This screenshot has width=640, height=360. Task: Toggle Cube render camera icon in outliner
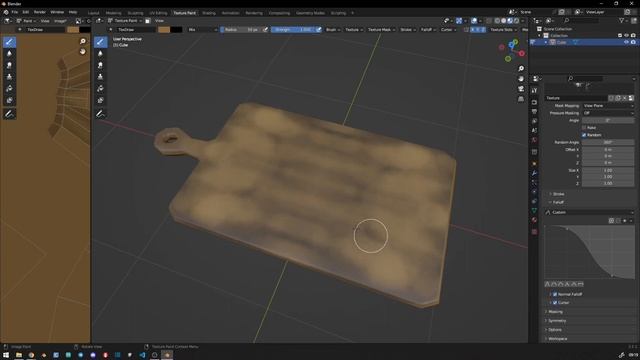coord(633,42)
